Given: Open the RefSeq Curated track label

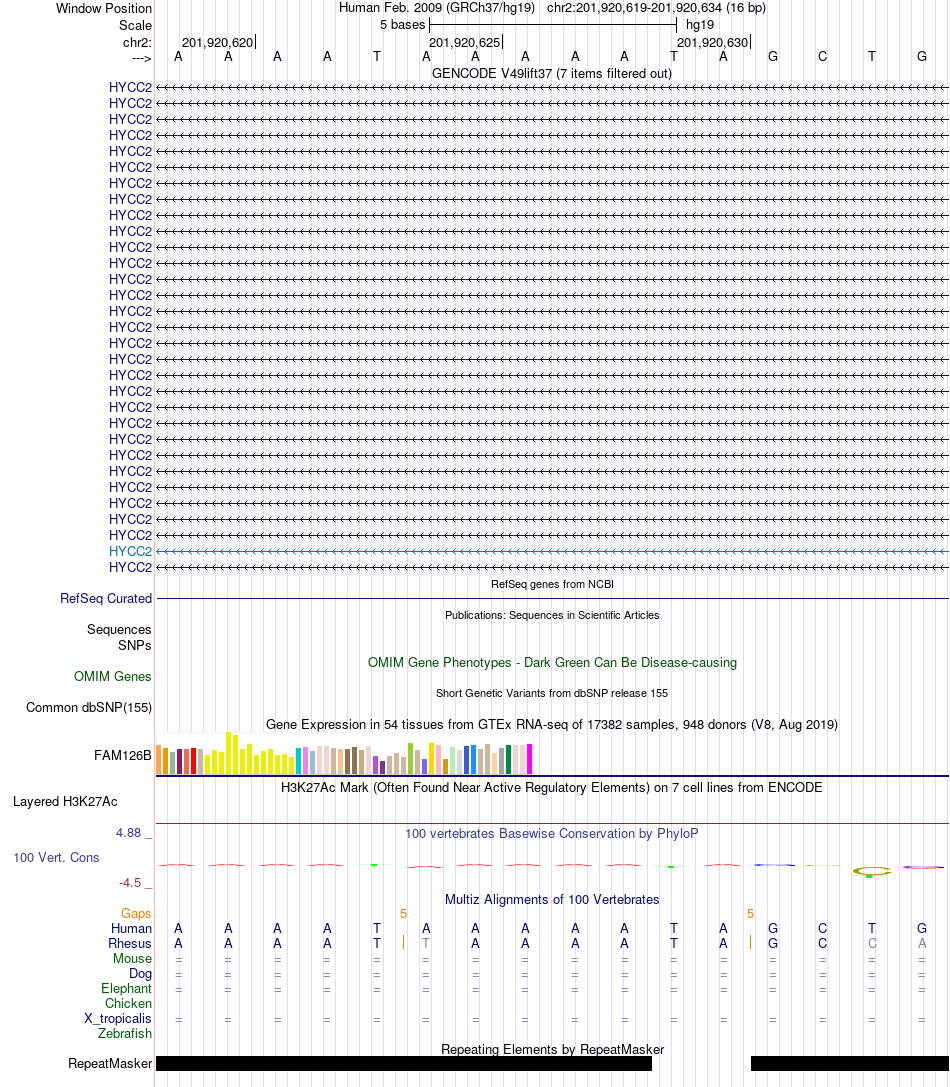Looking at the screenshot, I should [106, 598].
